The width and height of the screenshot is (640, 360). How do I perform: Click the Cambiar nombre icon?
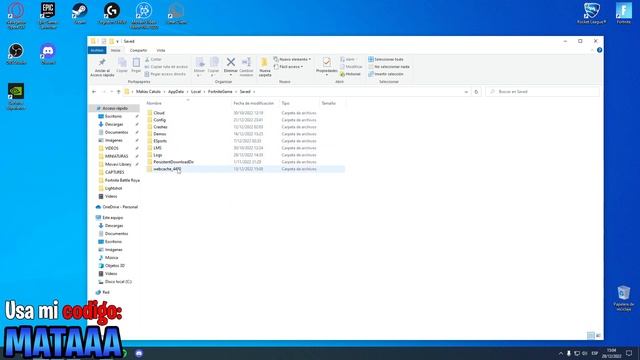pos(246,62)
